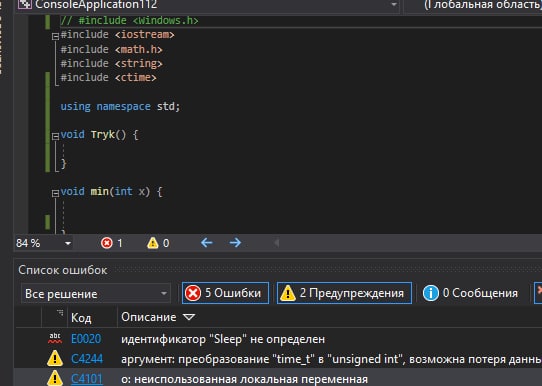Open the E0020 error code link
This screenshot has width=542, height=386.
[x=86, y=339]
